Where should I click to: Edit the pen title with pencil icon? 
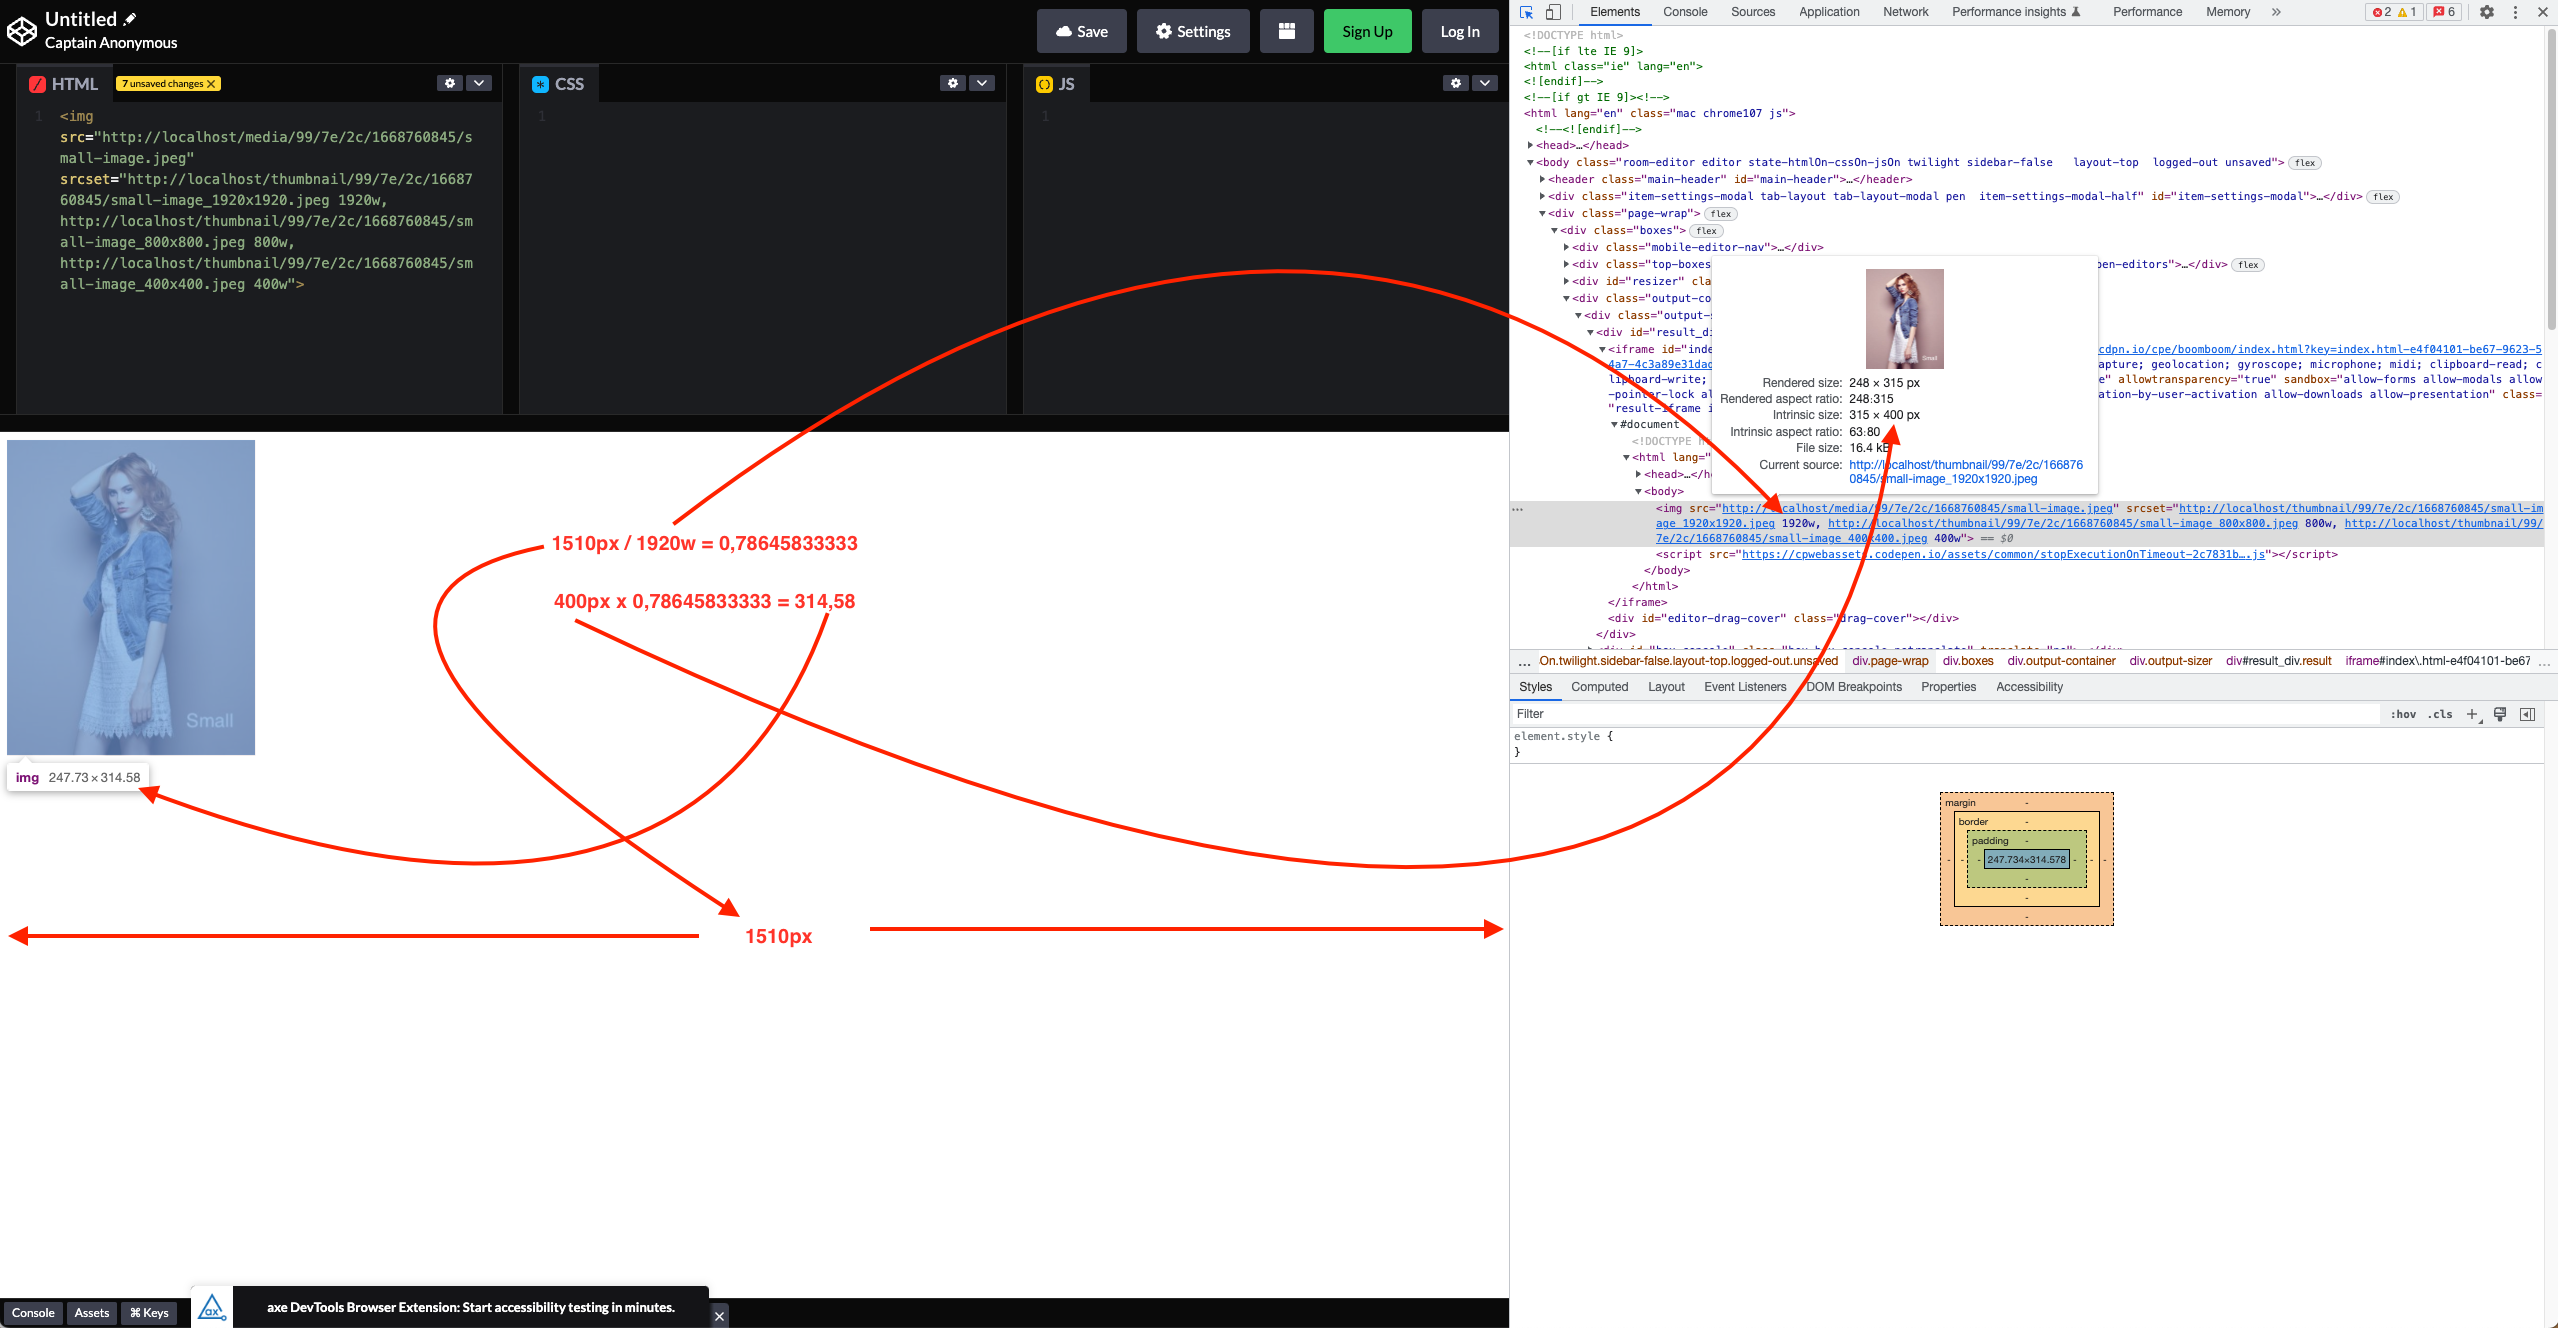[130, 19]
